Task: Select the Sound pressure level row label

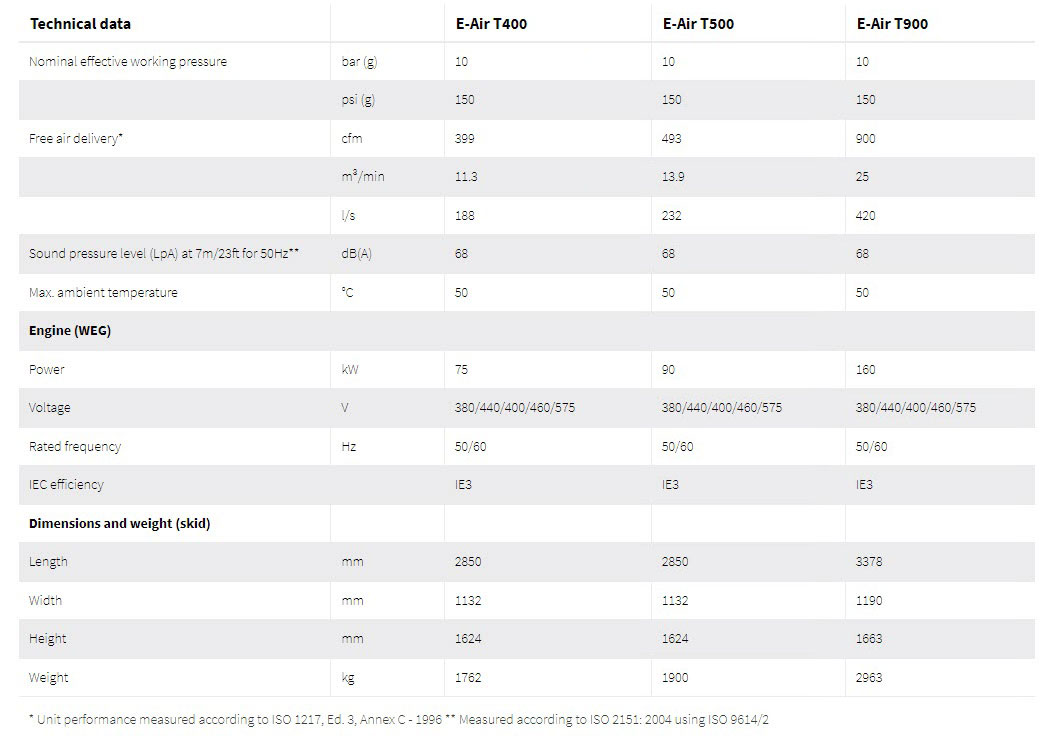Action: [x=163, y=254]
